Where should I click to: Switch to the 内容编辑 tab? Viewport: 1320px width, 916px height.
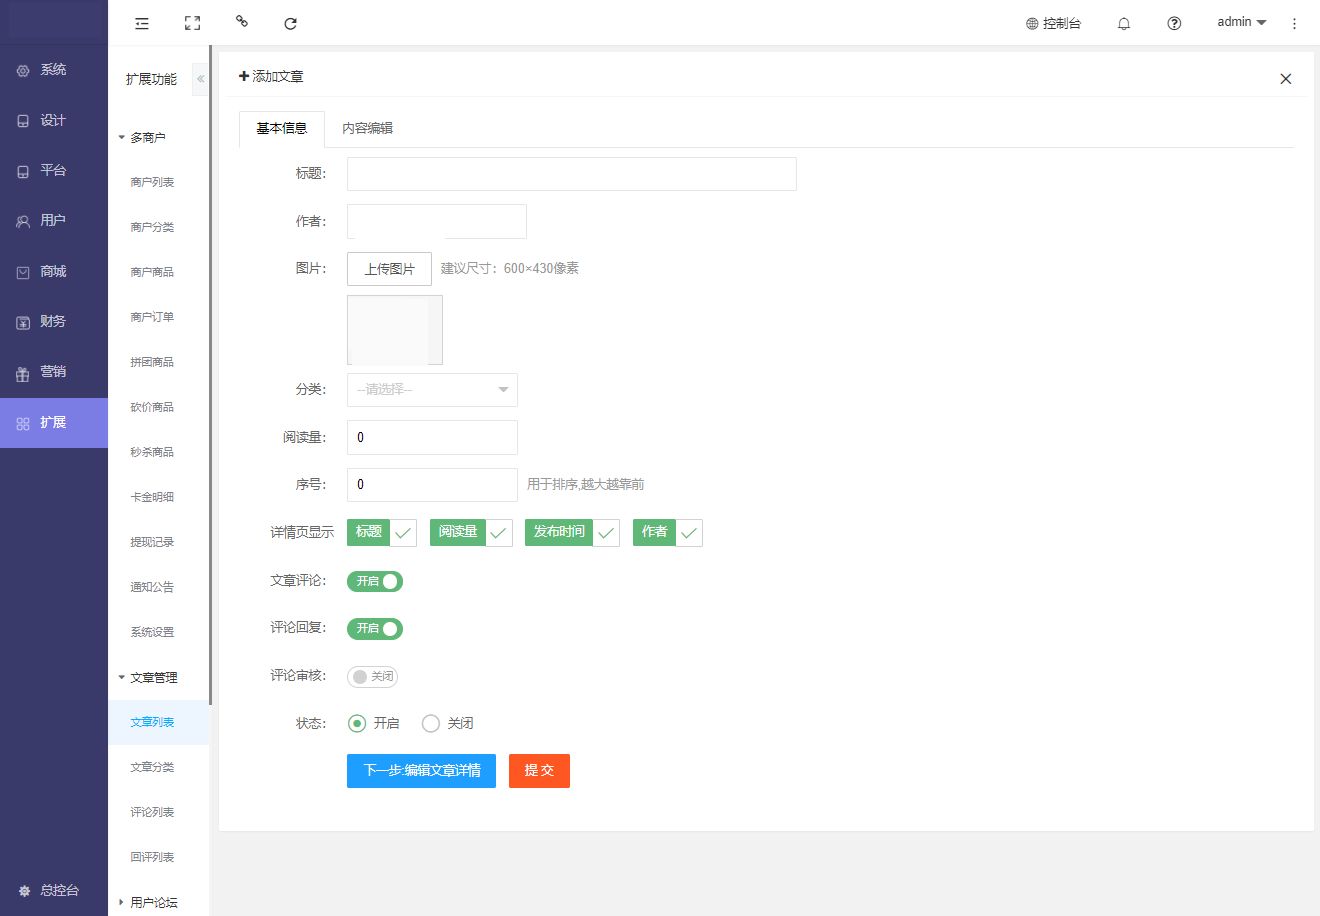tap(367, 128)
